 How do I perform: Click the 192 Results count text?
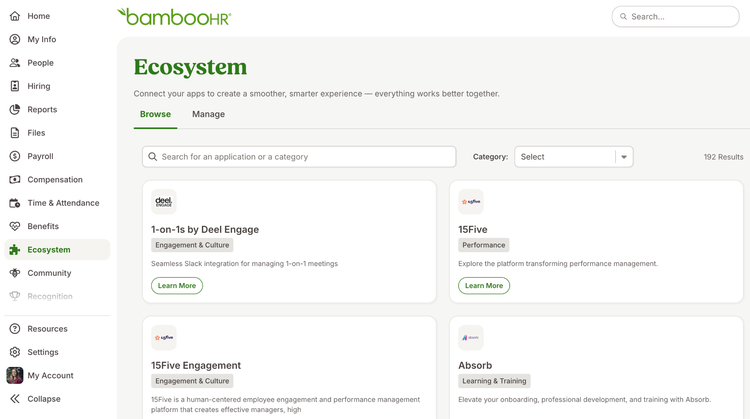pos(723,157)
